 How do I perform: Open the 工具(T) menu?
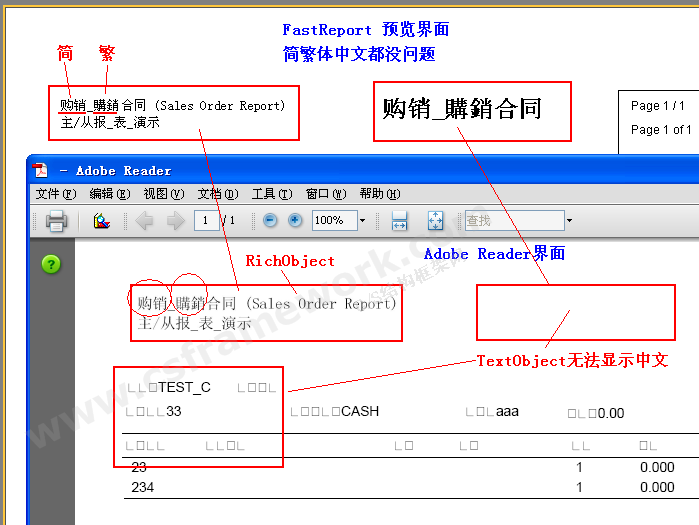[271, 194]
